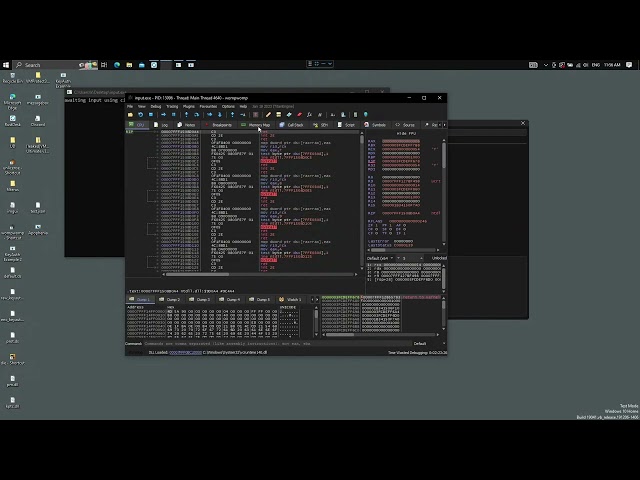The image size is (640, 480).
Task: Click the horizontal scrollbar under the disassembly
Action: pyautogui.click(x=260, y=275)
